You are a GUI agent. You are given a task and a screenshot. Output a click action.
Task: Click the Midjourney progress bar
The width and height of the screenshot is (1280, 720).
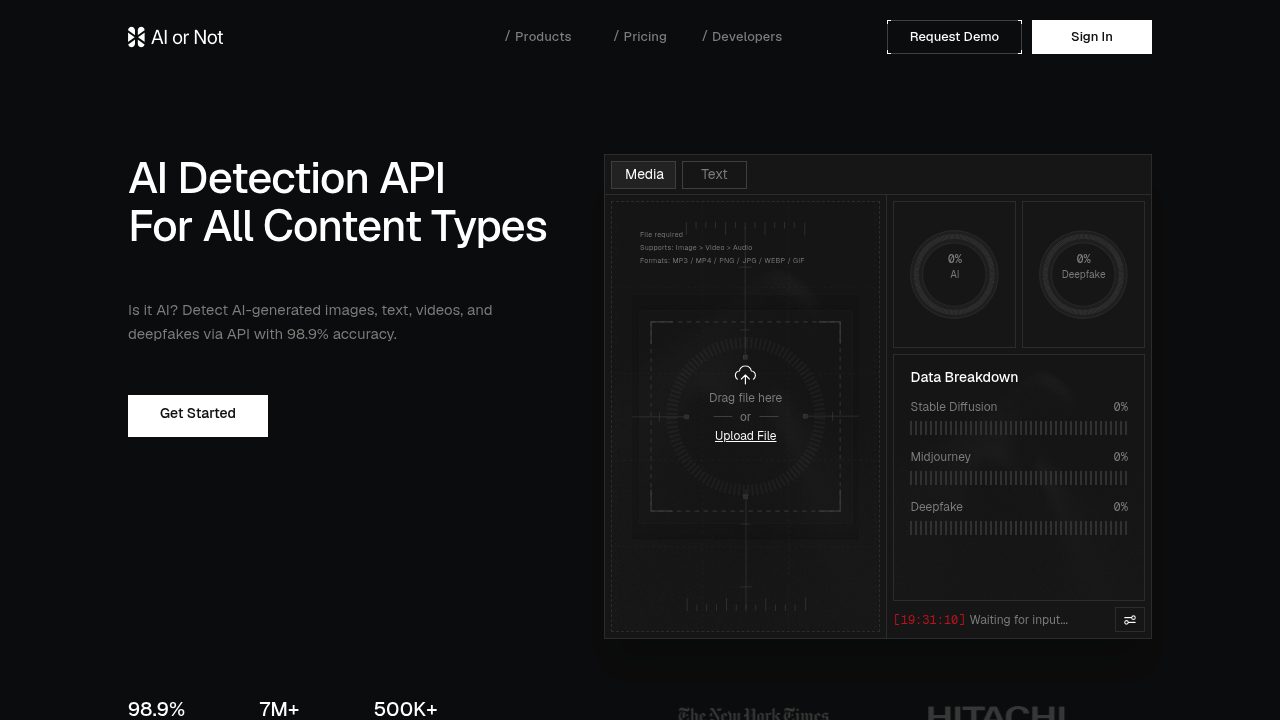pyautogui.click(x=1019, y=478)
